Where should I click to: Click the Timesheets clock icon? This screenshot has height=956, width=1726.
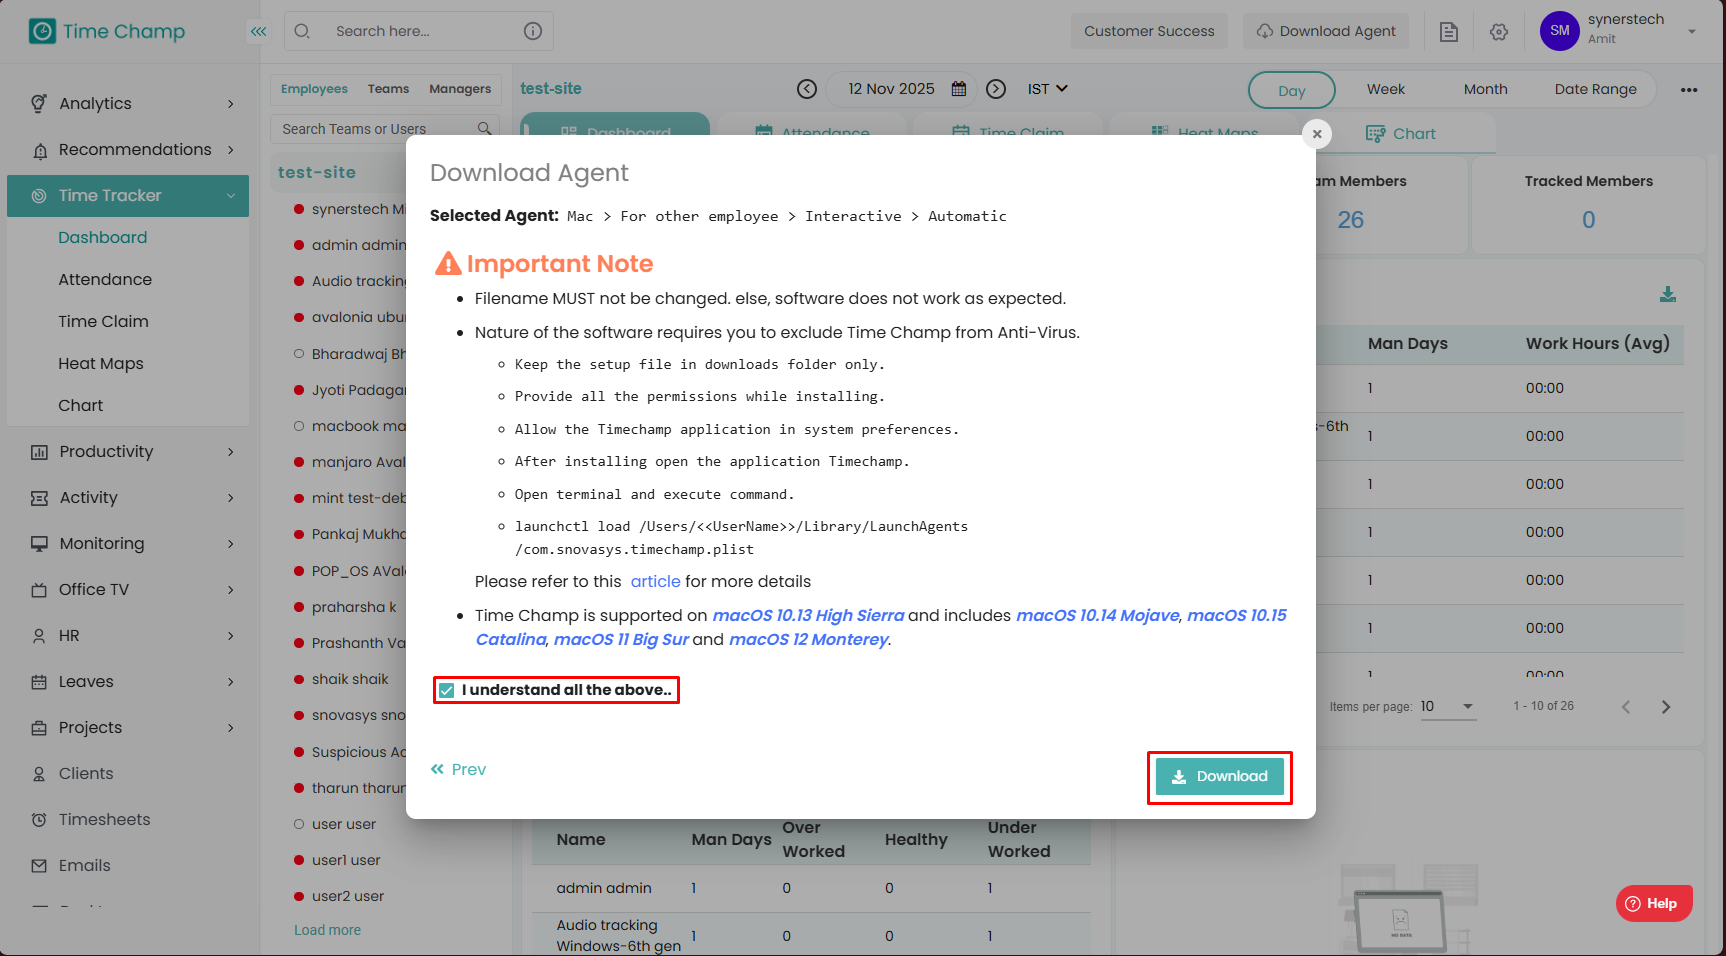(39, 820)
